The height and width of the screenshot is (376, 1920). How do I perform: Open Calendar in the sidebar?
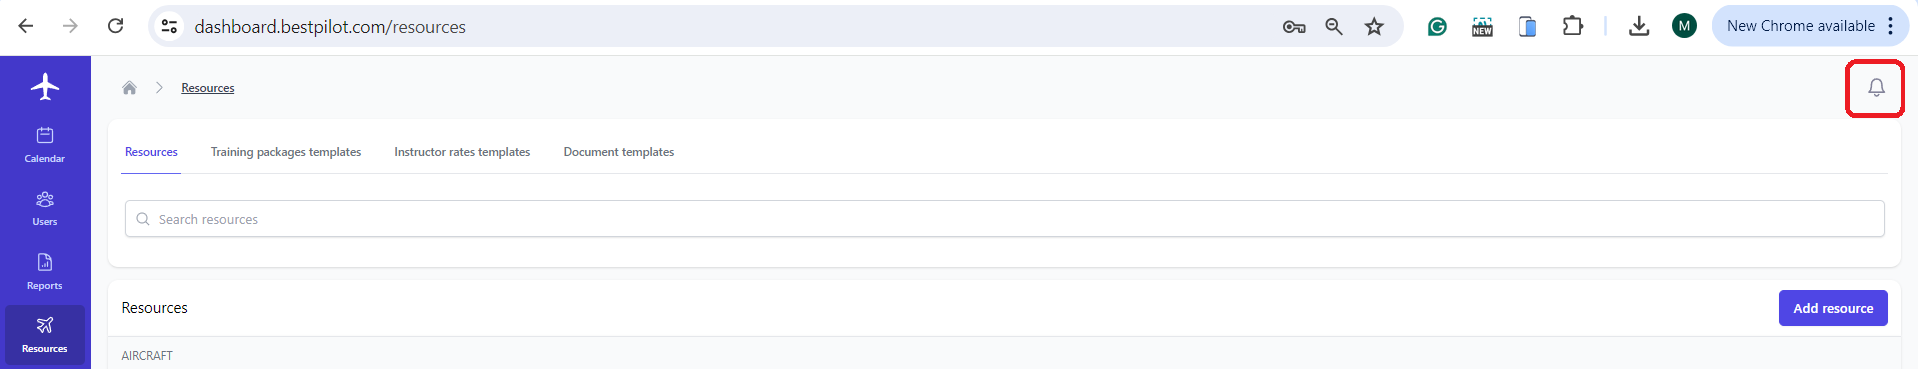coord(45,145)
